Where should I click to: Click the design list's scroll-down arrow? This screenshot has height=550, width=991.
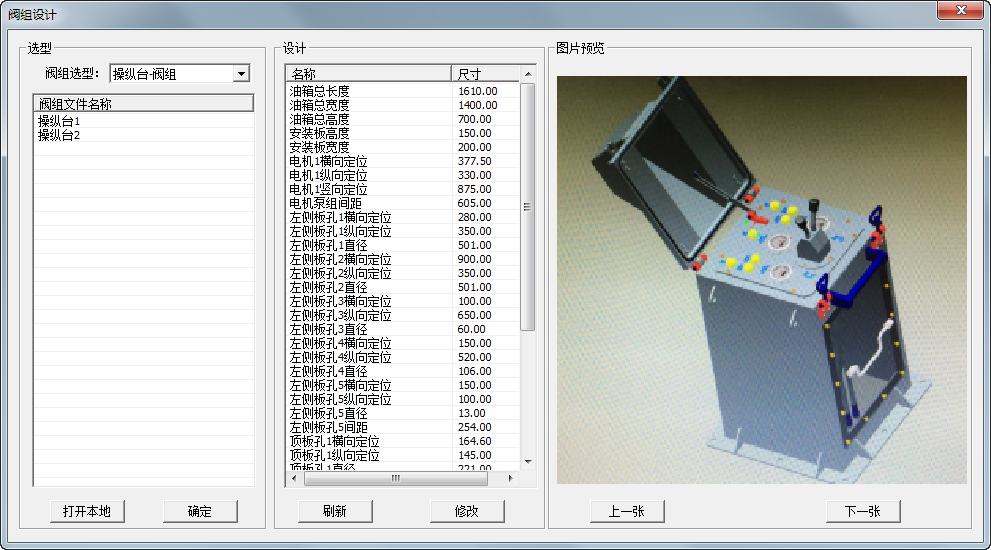coord(528,462)
